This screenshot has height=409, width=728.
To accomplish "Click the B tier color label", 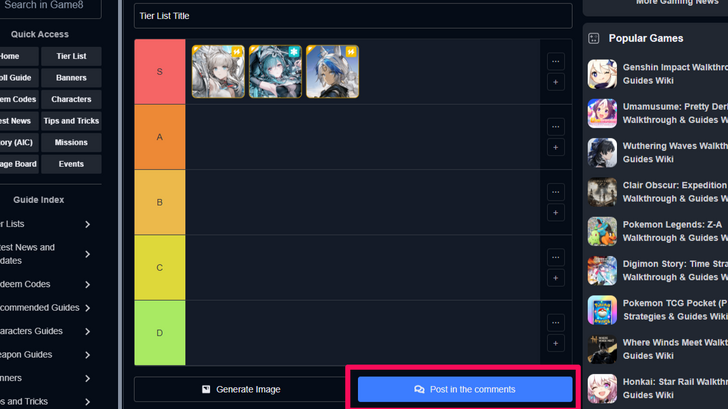I will [160, 202].
